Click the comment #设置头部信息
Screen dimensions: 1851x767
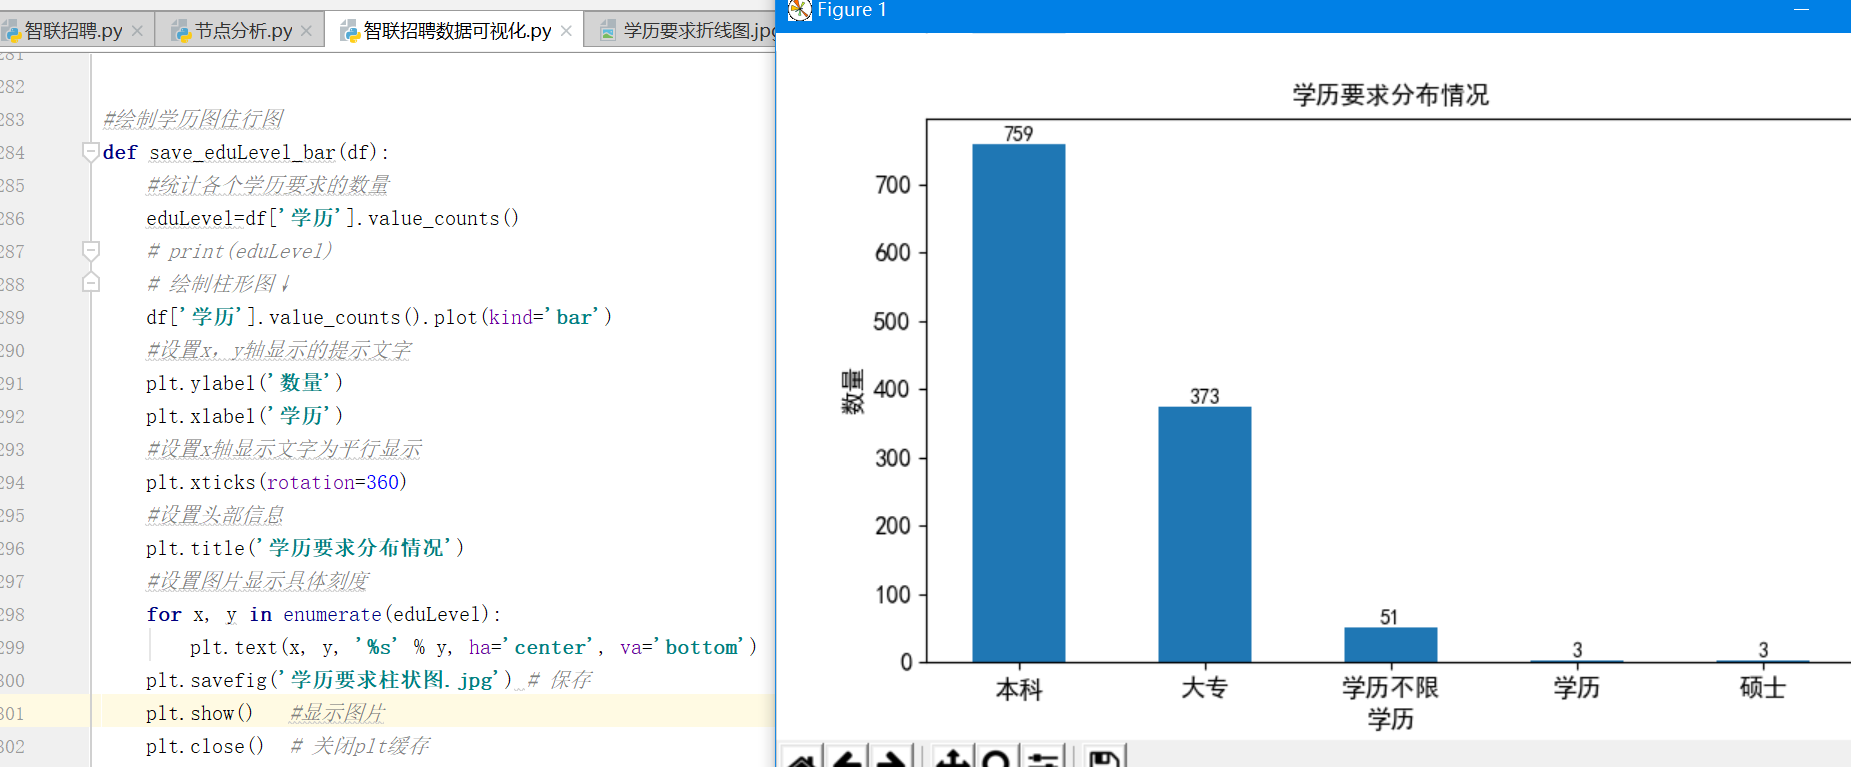[x=215, y=515]
